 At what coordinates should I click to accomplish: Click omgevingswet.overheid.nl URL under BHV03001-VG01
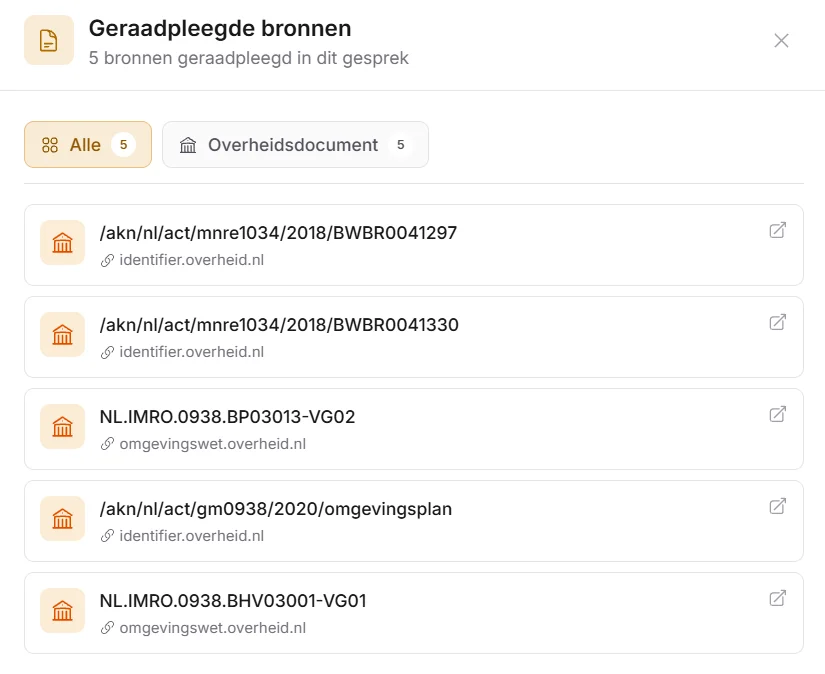tap(212, 628)
